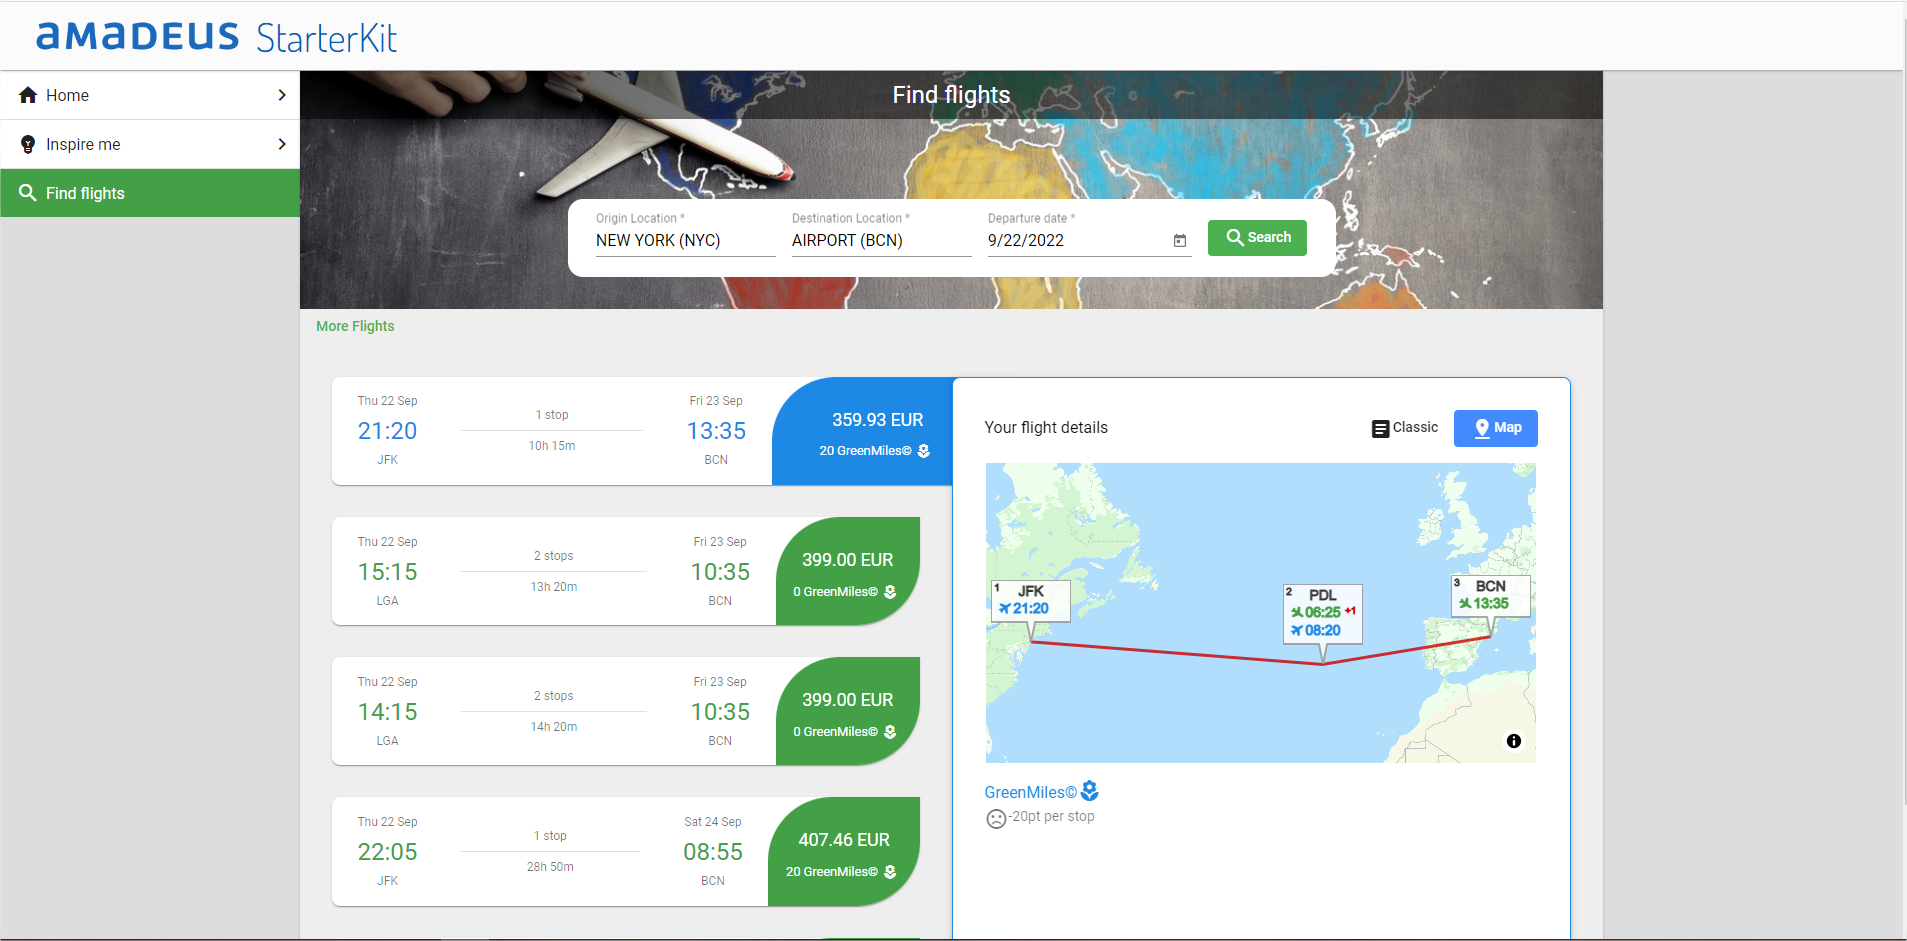The width and height of the screenshot is (1907, 941).
Task: Edit the Origin Location field
Action: (686, 241)
